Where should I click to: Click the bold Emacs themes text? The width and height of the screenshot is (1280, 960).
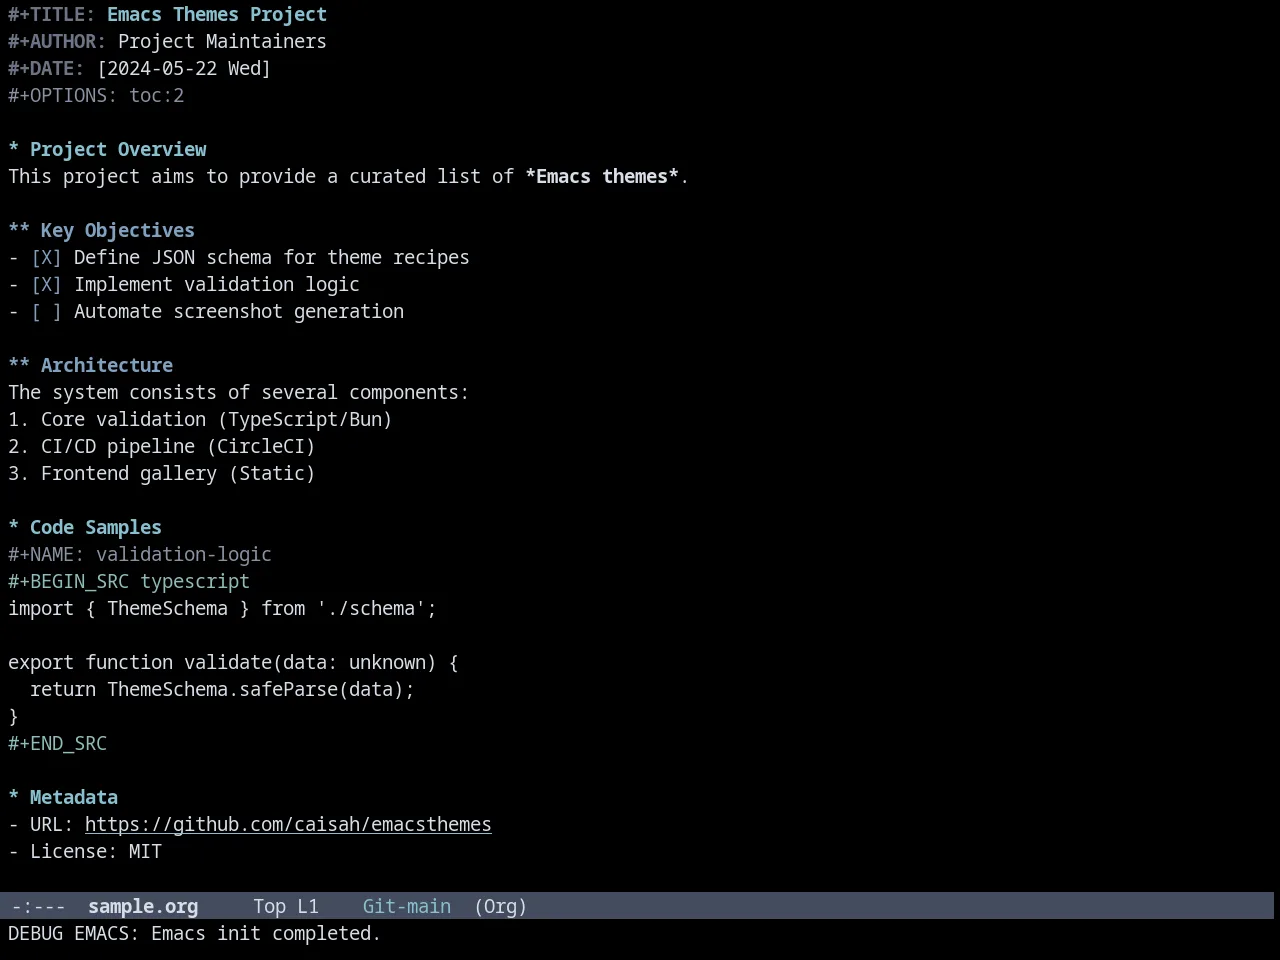click(602, 177)
